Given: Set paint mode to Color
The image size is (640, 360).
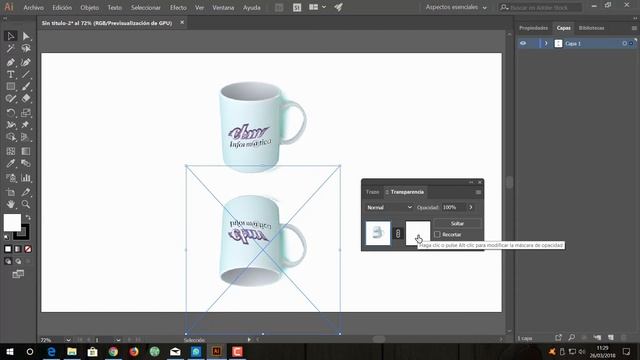Looking at the screenshot, I should (8, 249).
